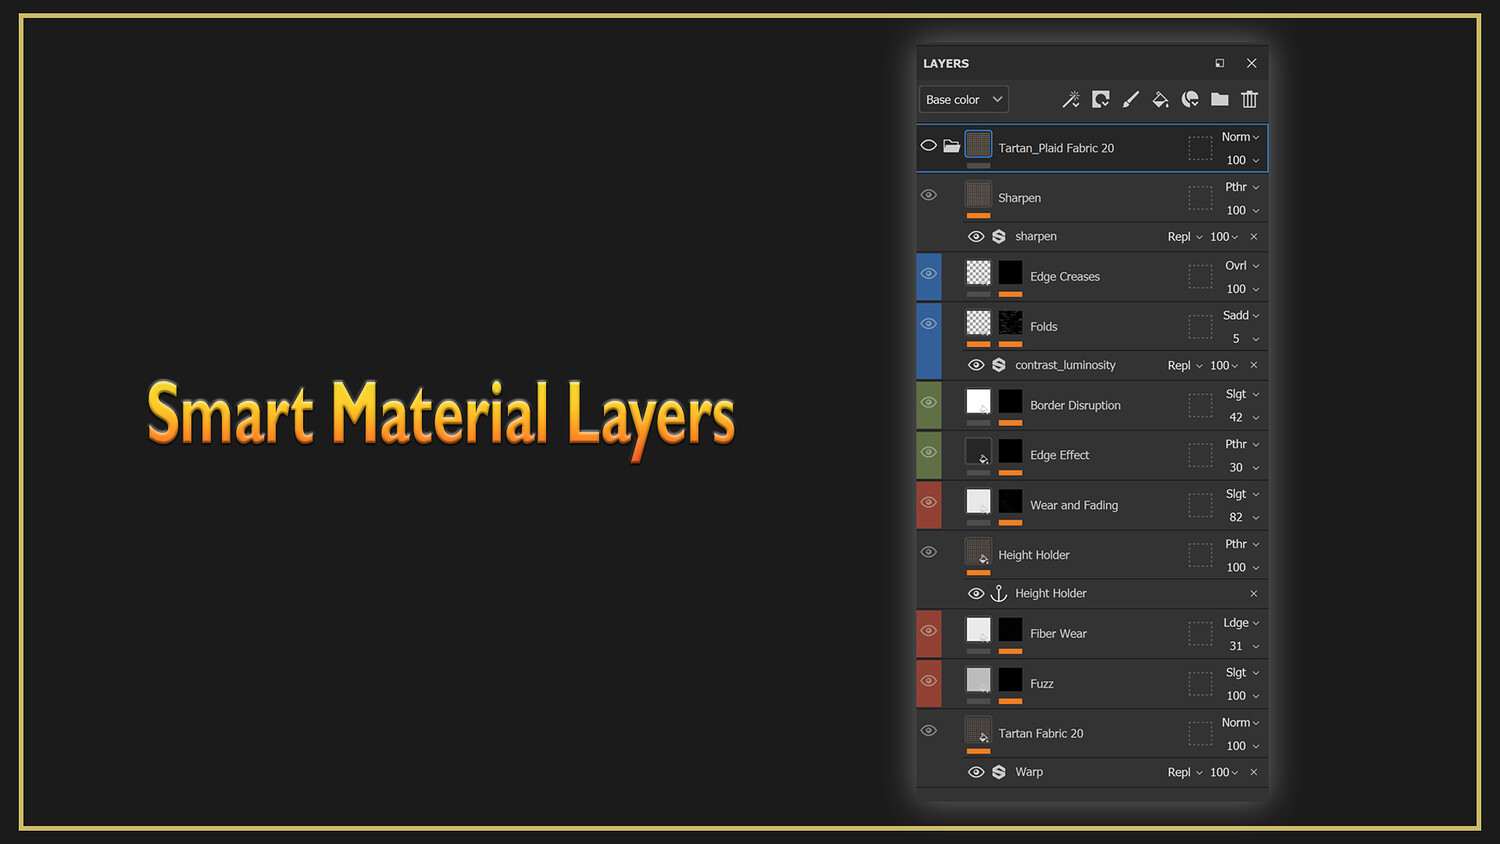
Task: Click dashed channel box on Tartan_Plaid Fabric 20 row
Action: tap(1200, 148)
